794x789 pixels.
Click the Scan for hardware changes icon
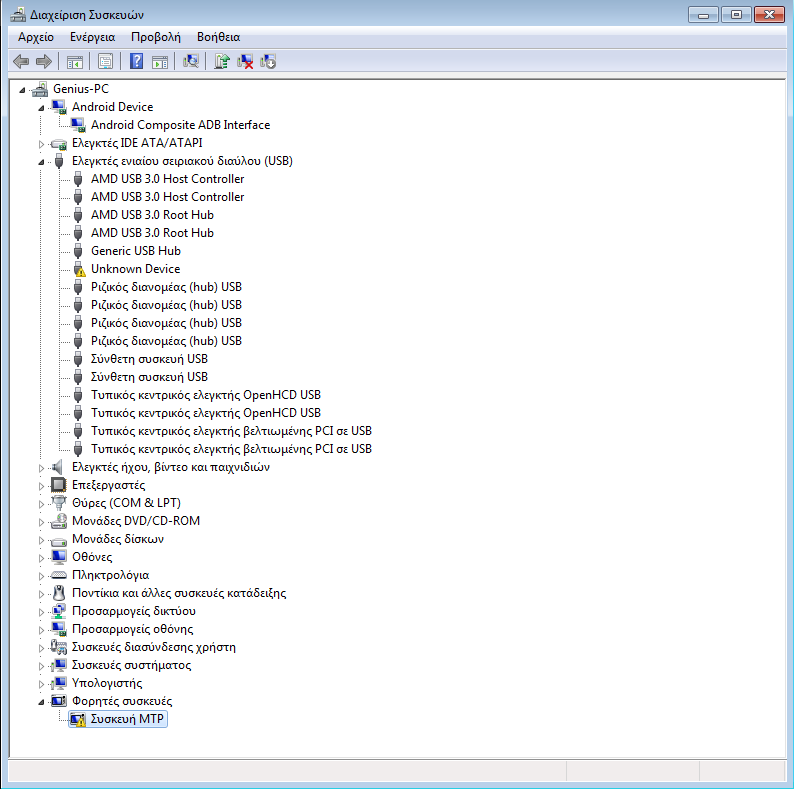click(x=191, y=61)
